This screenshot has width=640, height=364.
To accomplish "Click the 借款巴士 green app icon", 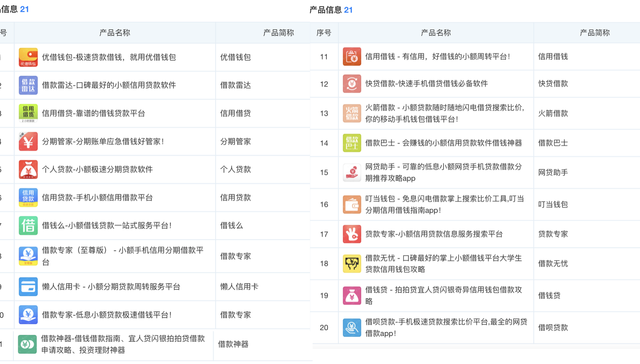I will click(352, 143).
